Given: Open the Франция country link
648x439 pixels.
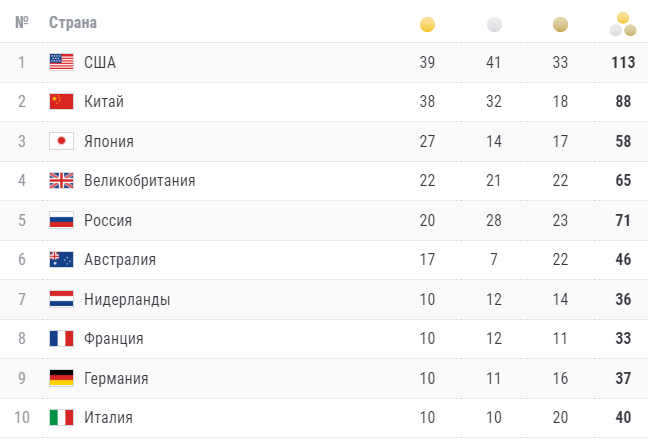Looking at the screenshot, I should pos(113,339).
